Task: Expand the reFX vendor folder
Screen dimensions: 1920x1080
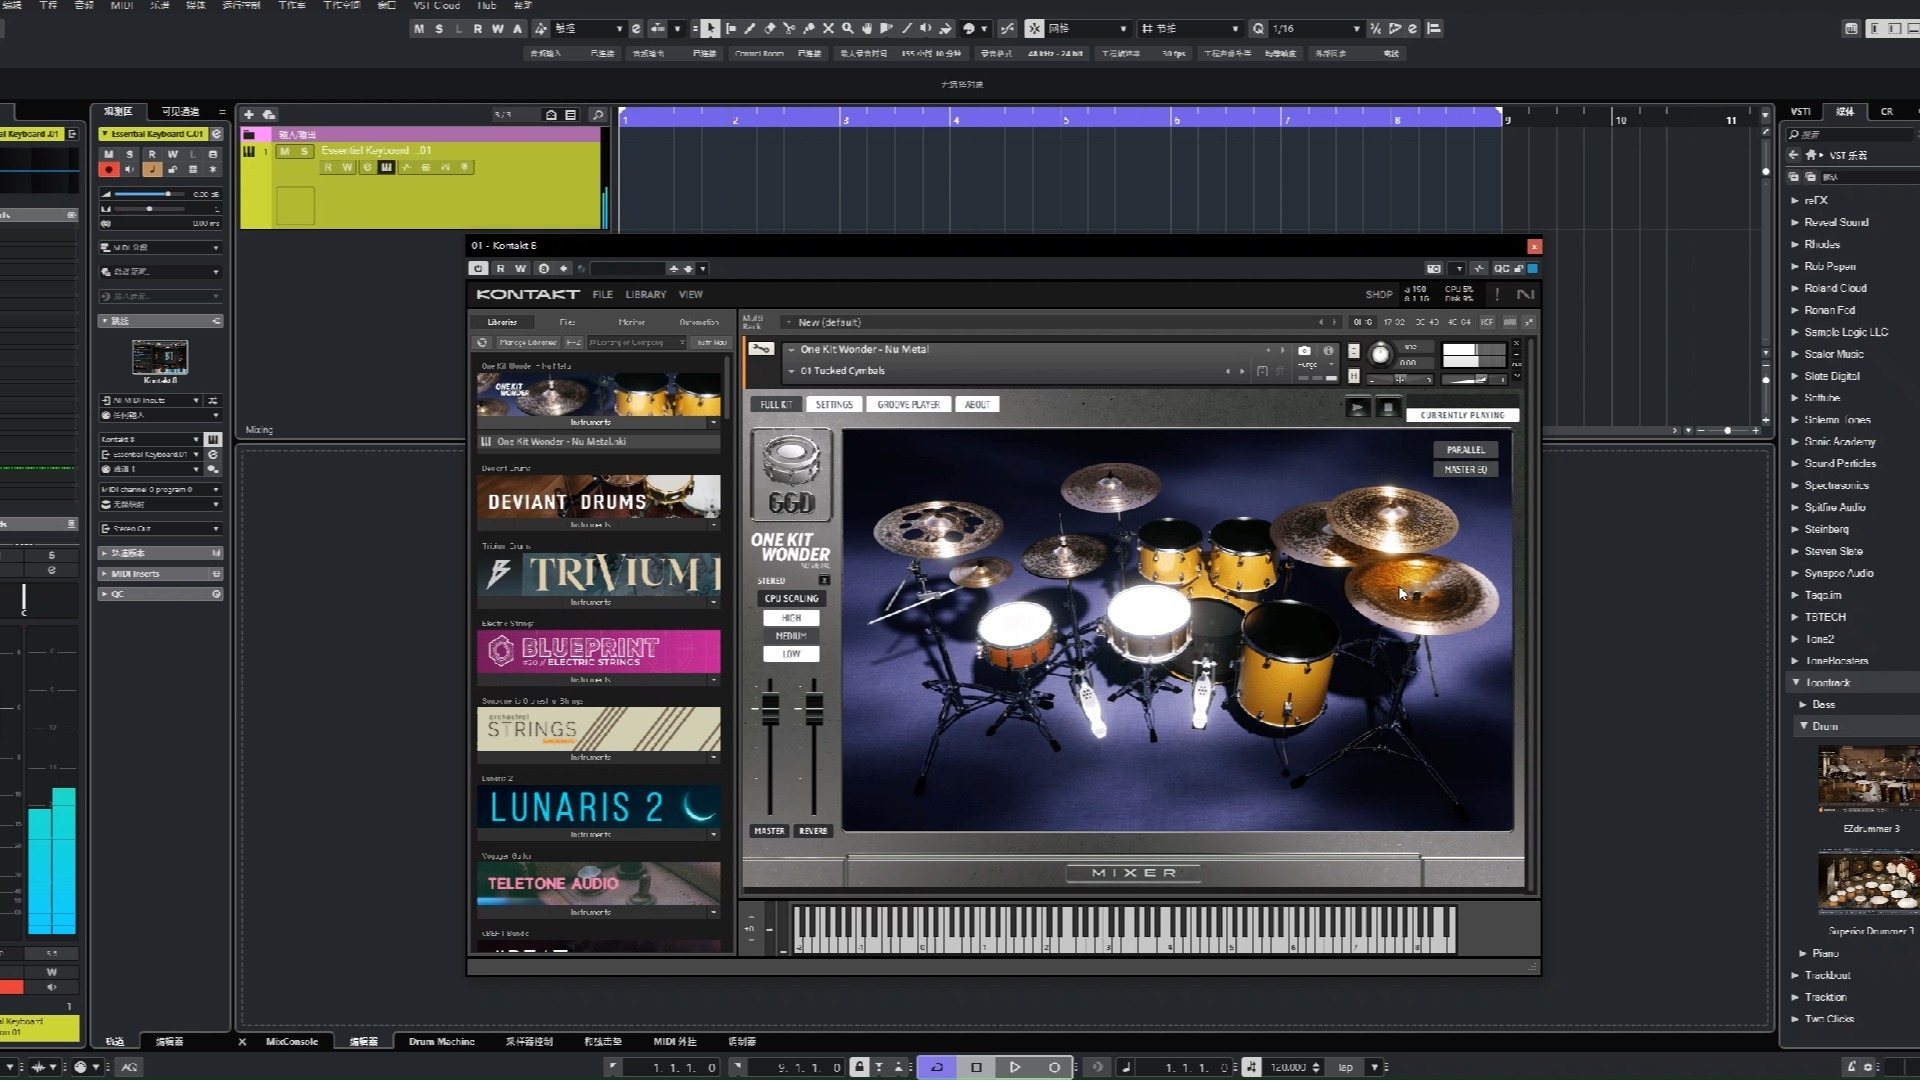Action: click(1795, 201)
